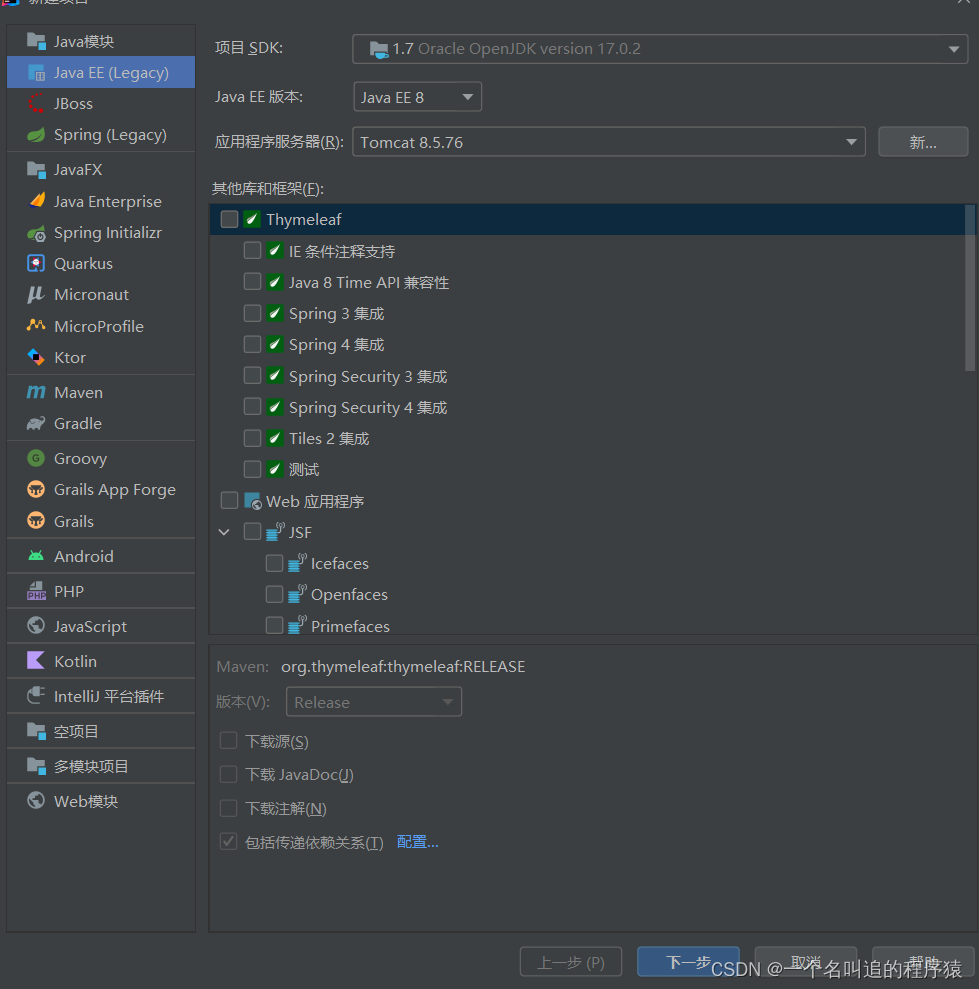Open the 版本 Release dropdown

[373, 702]
